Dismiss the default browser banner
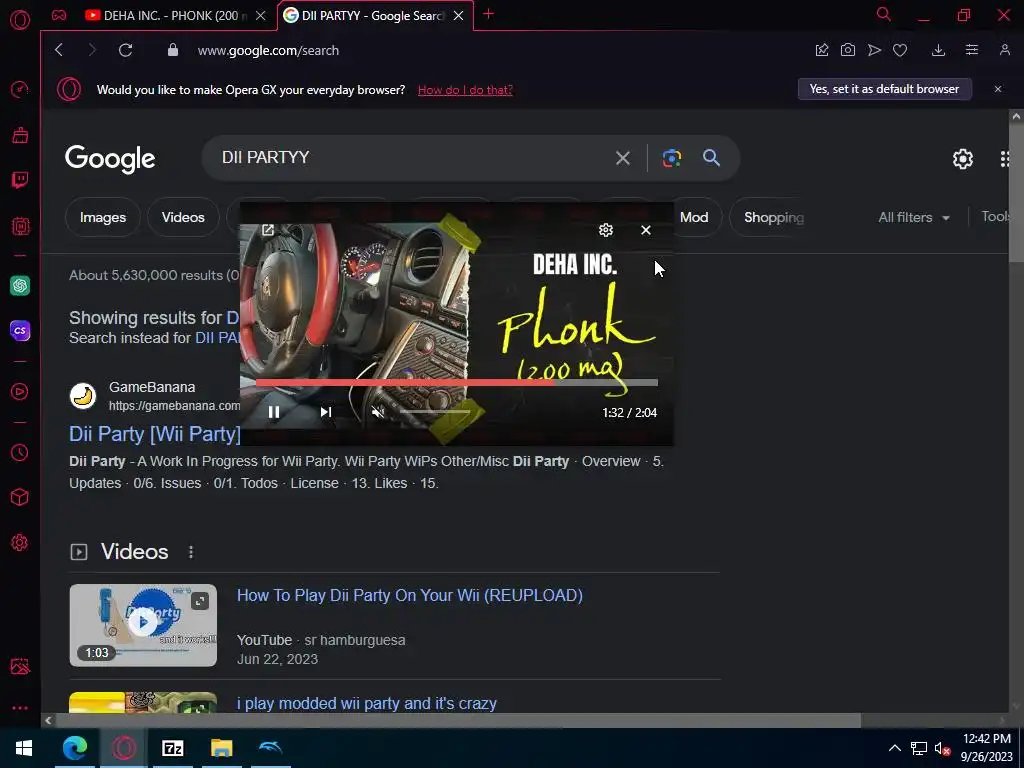 [998, 89]
